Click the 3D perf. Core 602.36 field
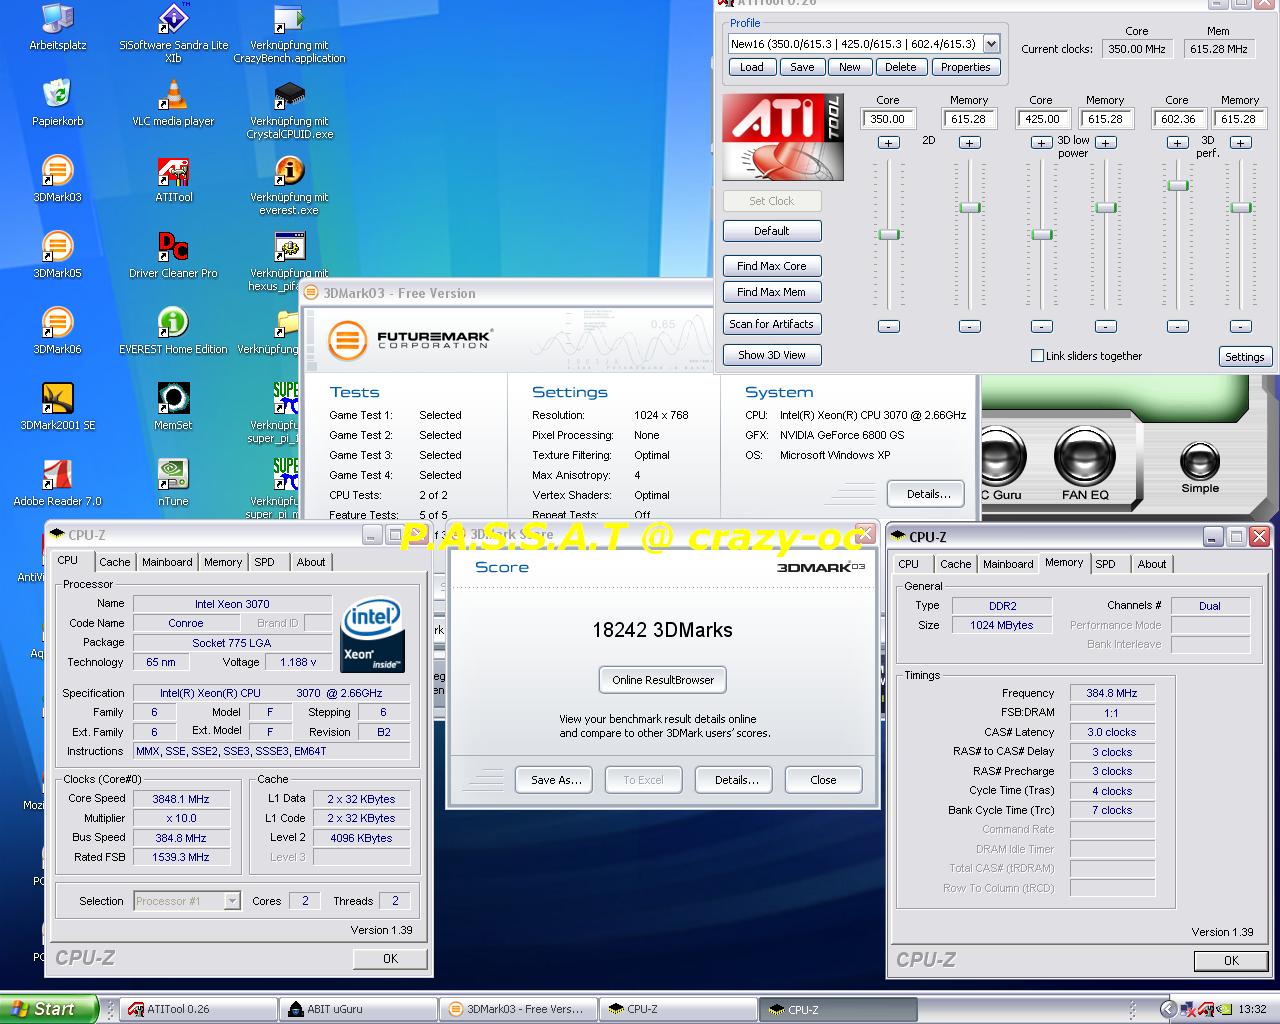 [x=1178, y=118]
